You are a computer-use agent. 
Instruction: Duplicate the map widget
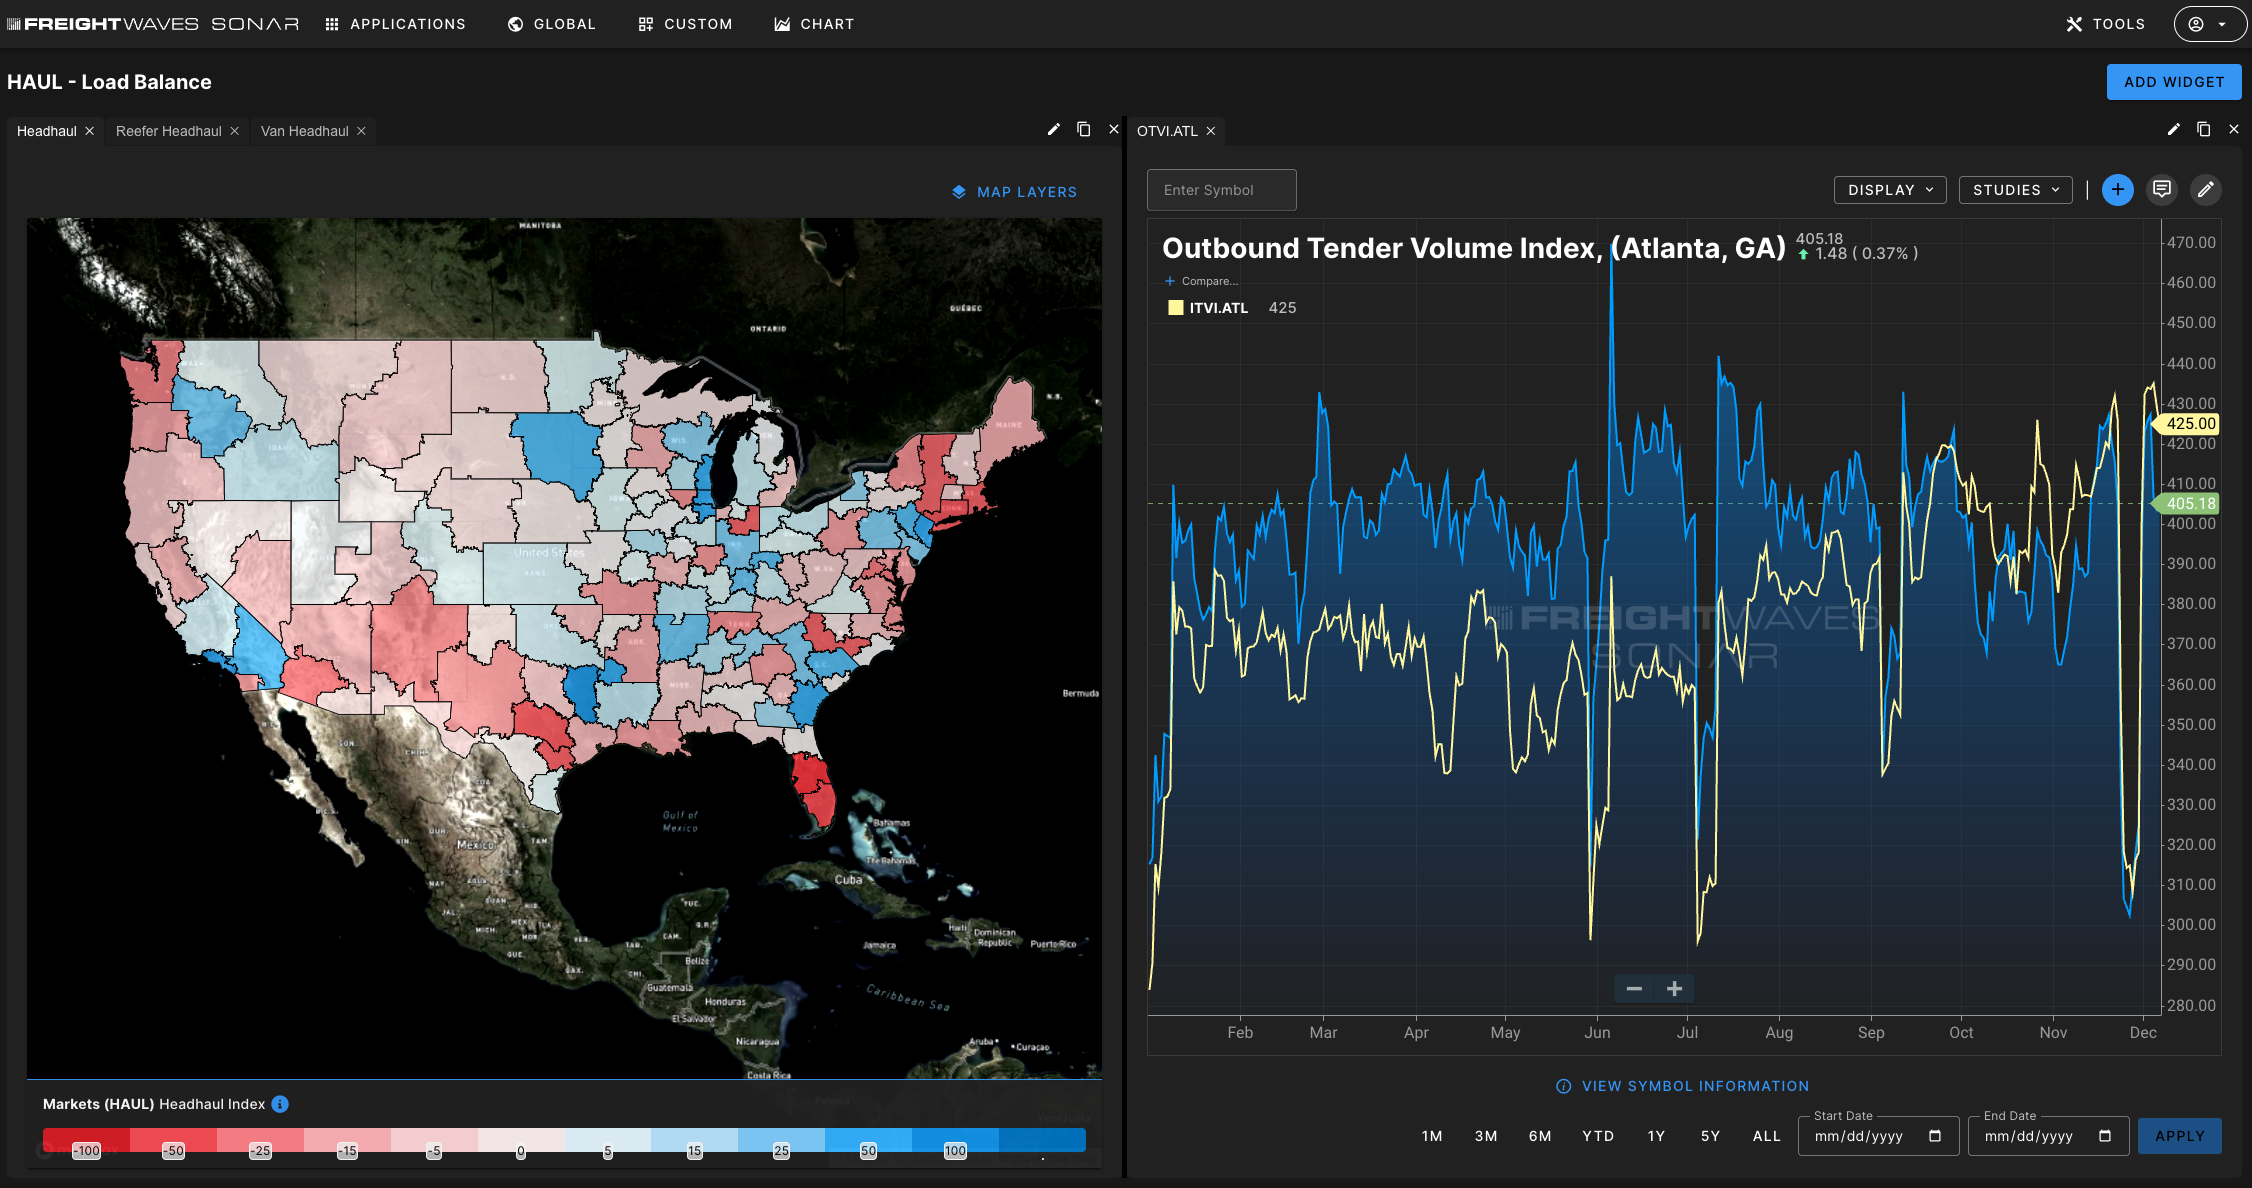1083,129
